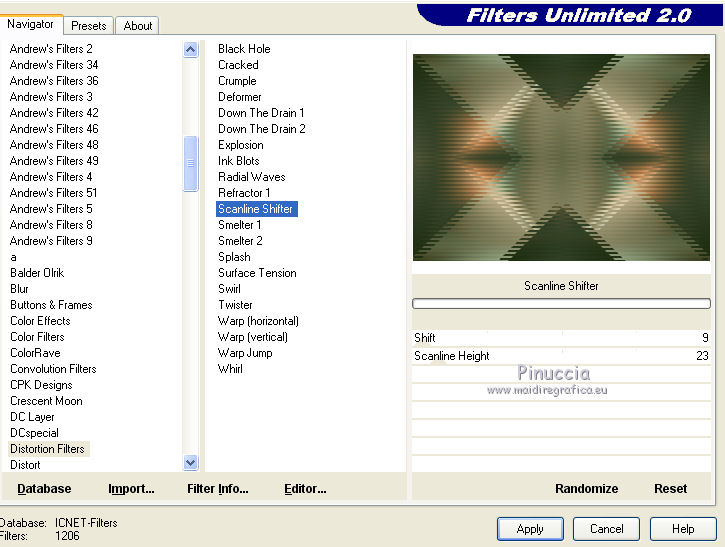The image size is (725, 547).
Task: Choose the Splash filter
Action: [234, 257]
